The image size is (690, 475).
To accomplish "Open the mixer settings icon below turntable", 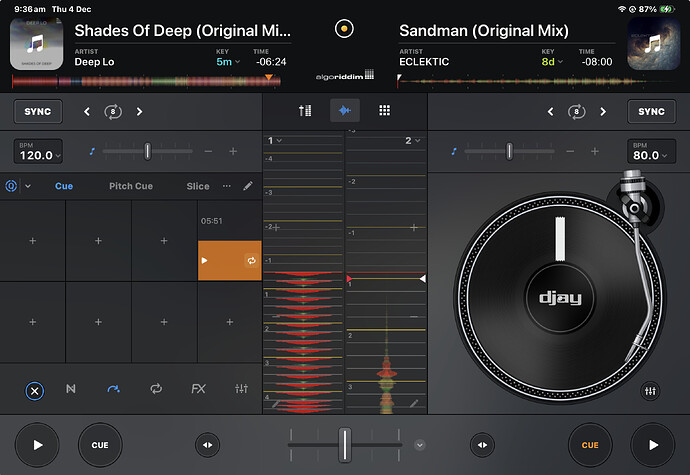I will point(651,390).
